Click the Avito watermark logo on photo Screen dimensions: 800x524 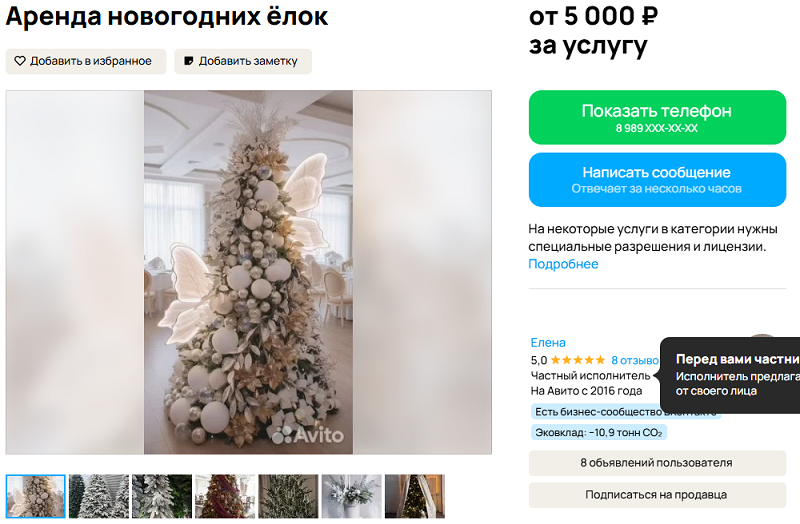[308, 435]
